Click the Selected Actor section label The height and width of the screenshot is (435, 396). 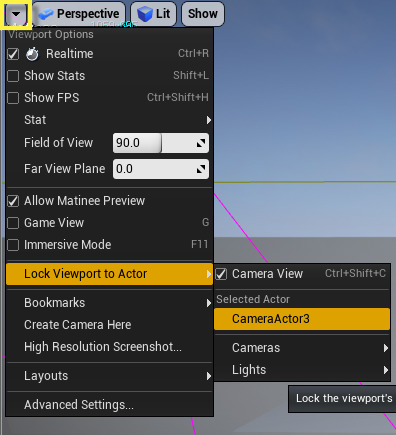pos(253,299)
